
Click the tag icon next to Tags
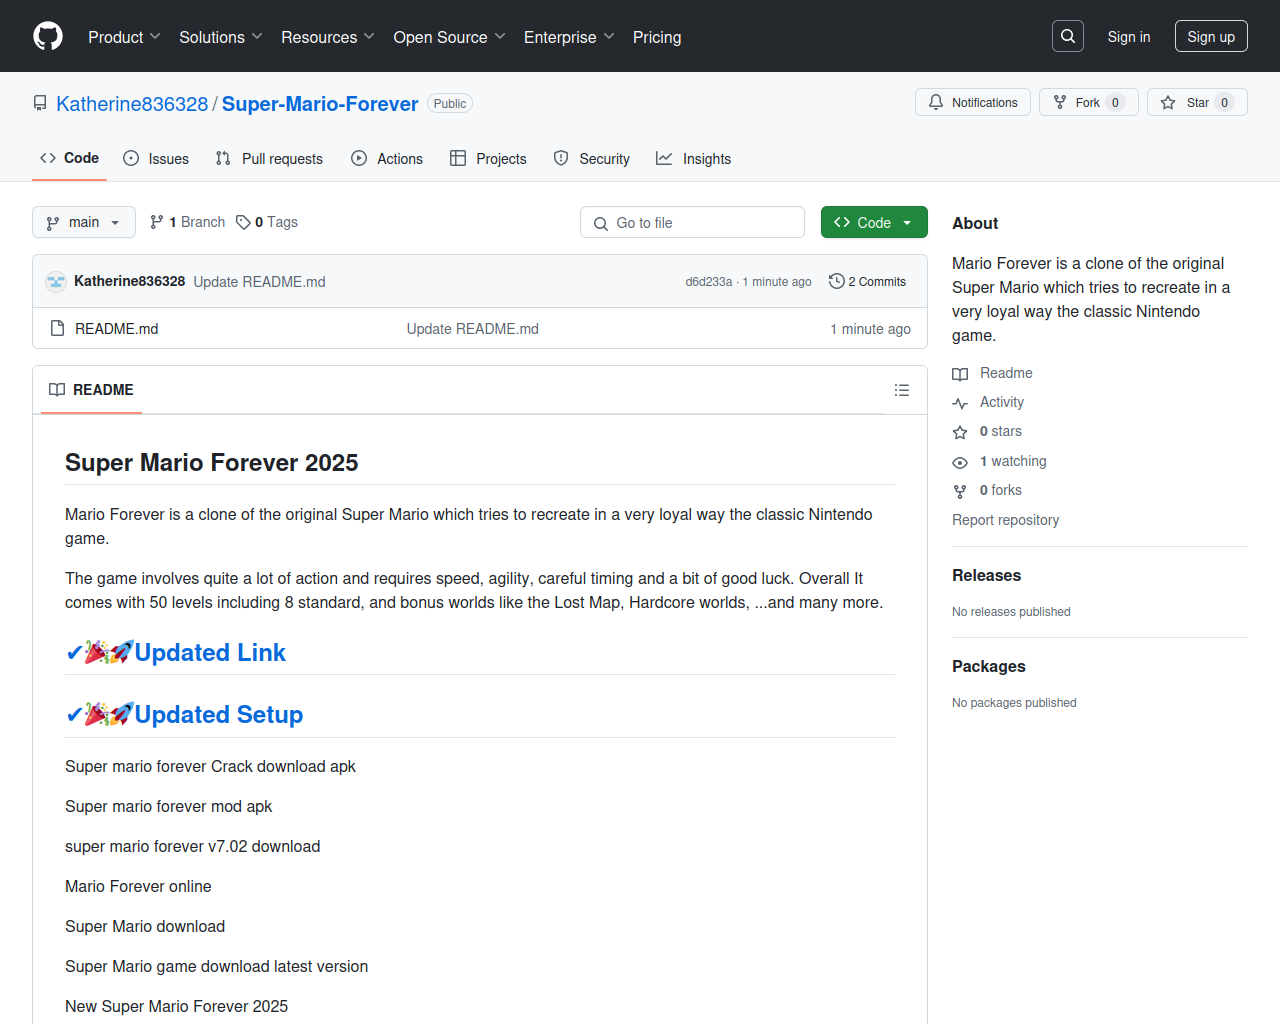tap(243, 222)
